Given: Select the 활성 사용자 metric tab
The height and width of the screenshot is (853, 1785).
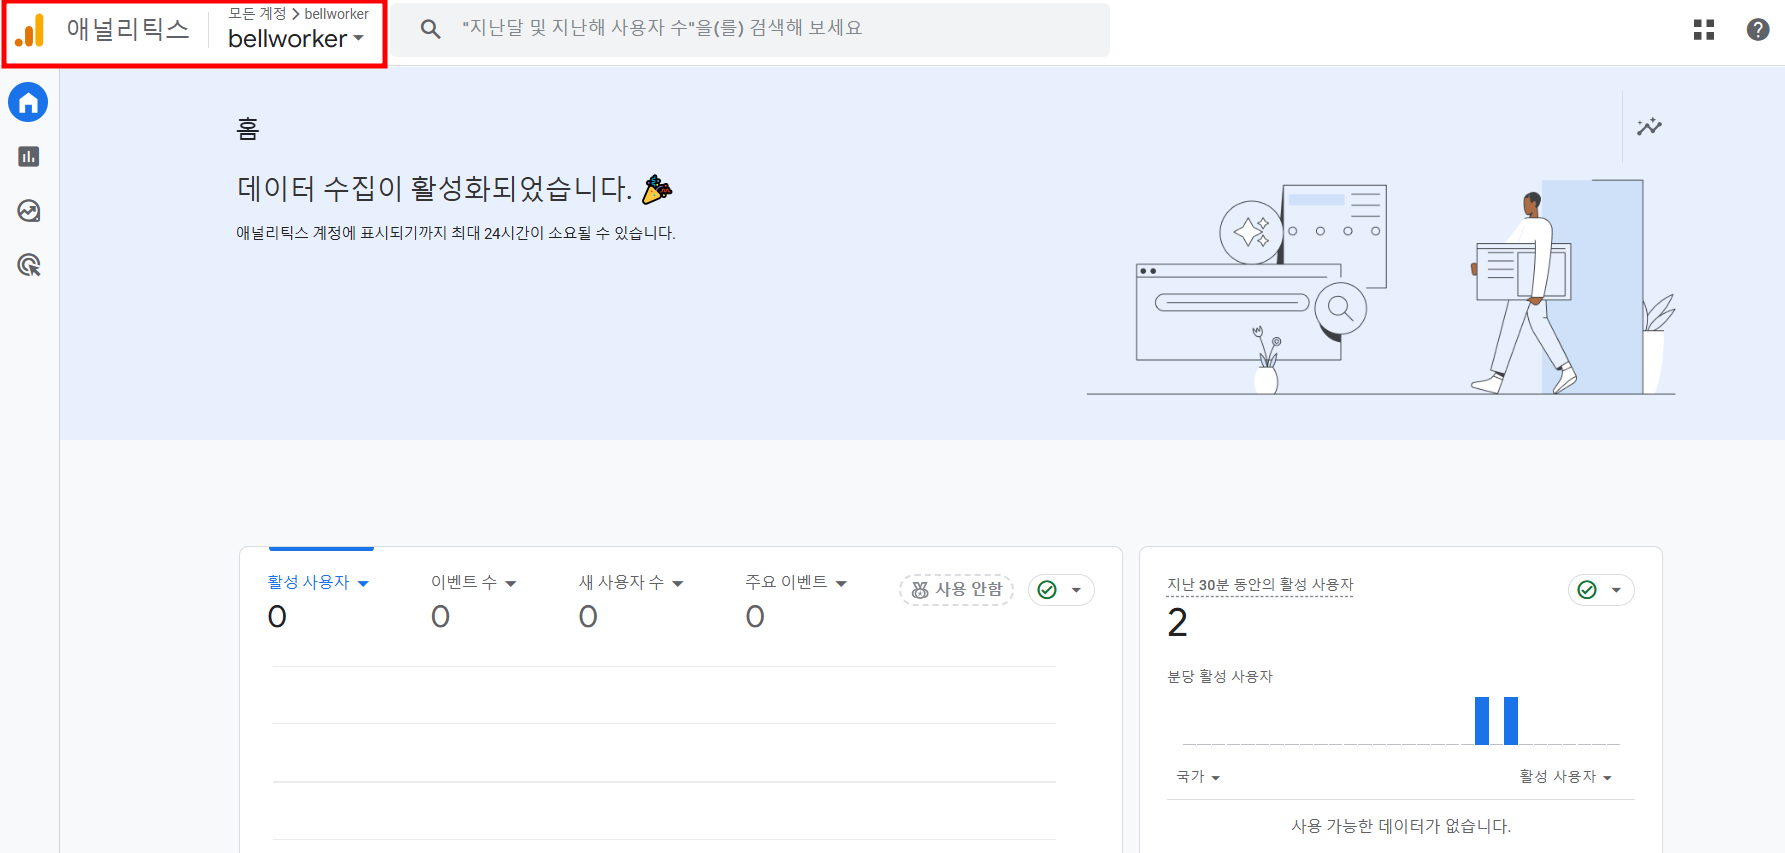Looking at the screenshot, I should click(308, 582).
